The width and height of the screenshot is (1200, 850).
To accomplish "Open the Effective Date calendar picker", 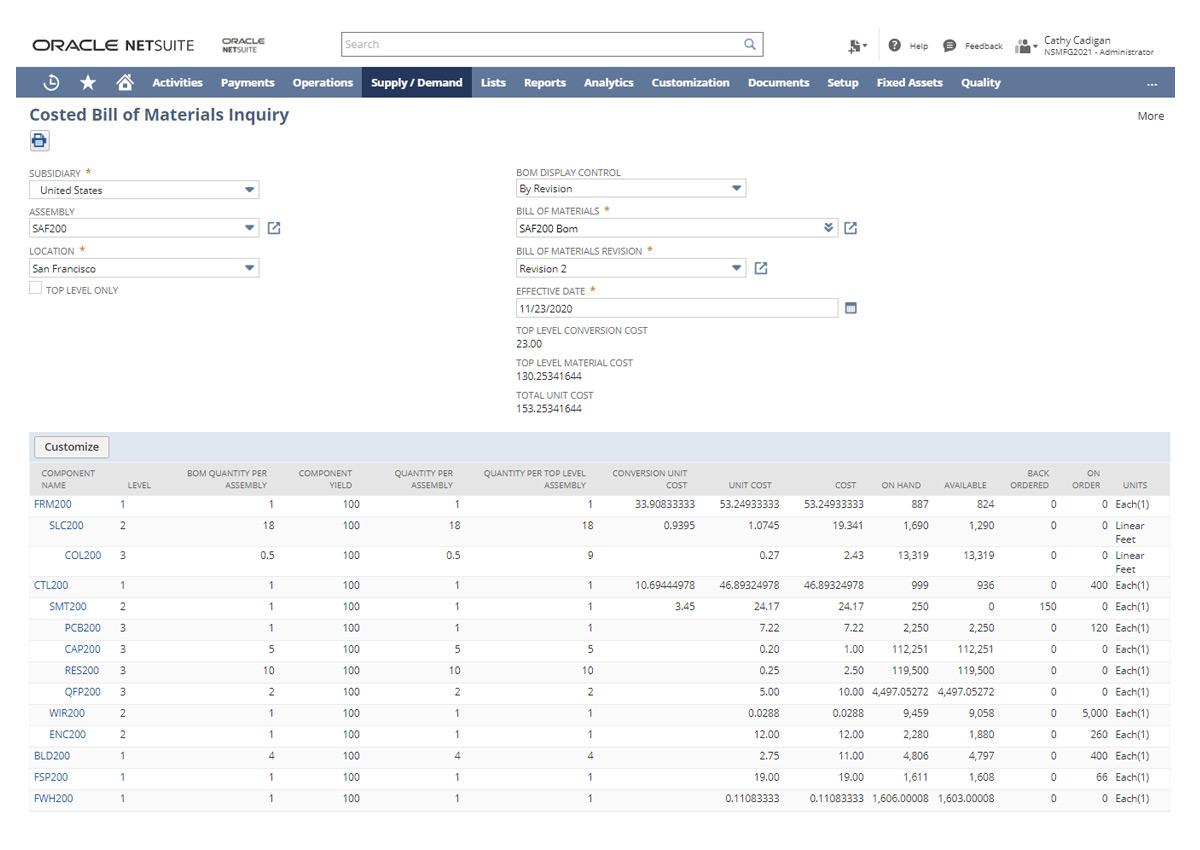I will pos(851,308).
